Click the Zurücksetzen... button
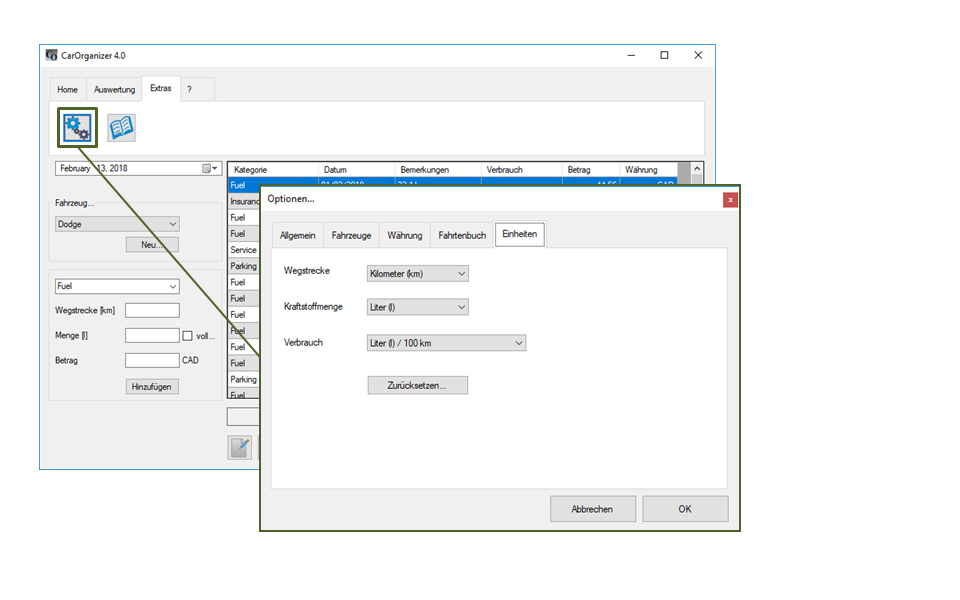This screenshot has height=600, width=960. click(417, 385)
